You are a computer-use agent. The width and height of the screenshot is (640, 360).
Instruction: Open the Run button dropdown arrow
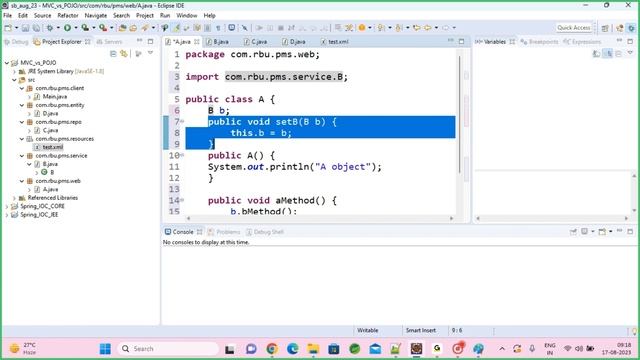76,28
